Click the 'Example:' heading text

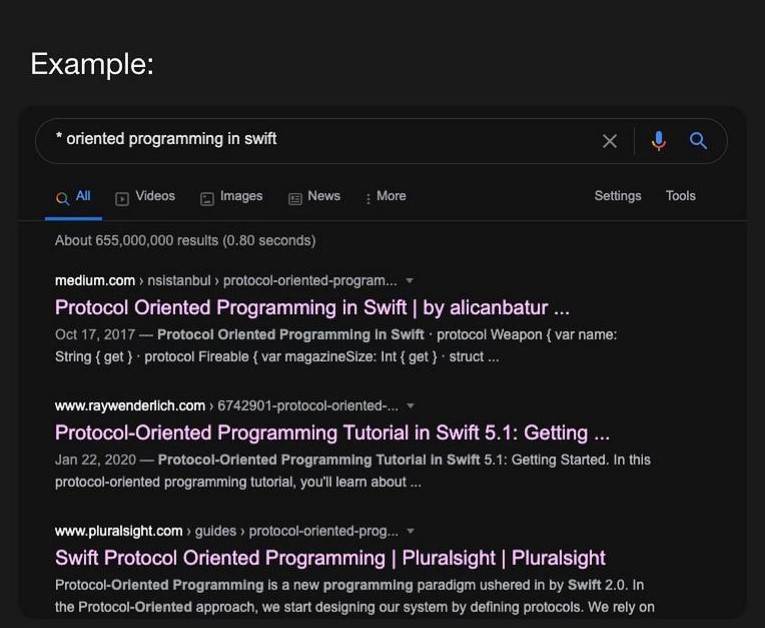(92, 64)
